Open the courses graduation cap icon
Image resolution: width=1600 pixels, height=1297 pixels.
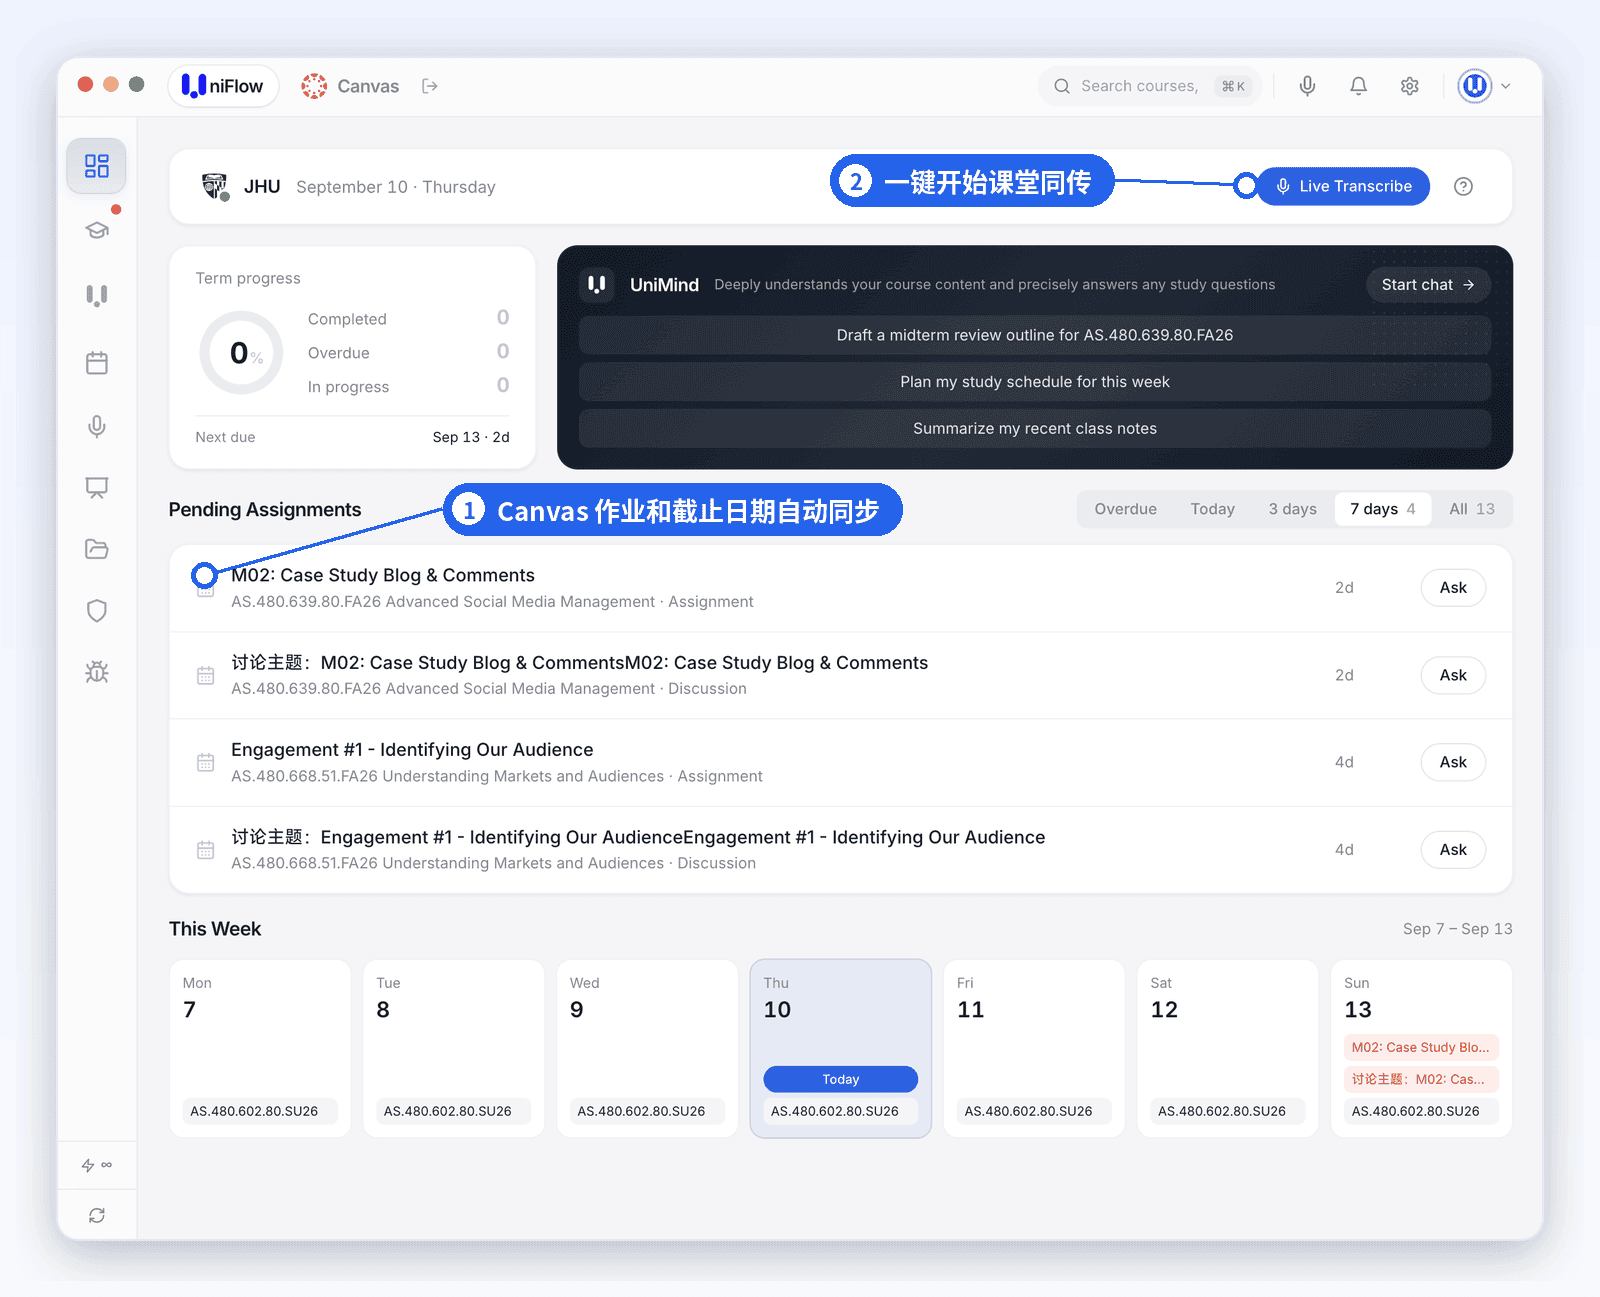pos(97,230)
